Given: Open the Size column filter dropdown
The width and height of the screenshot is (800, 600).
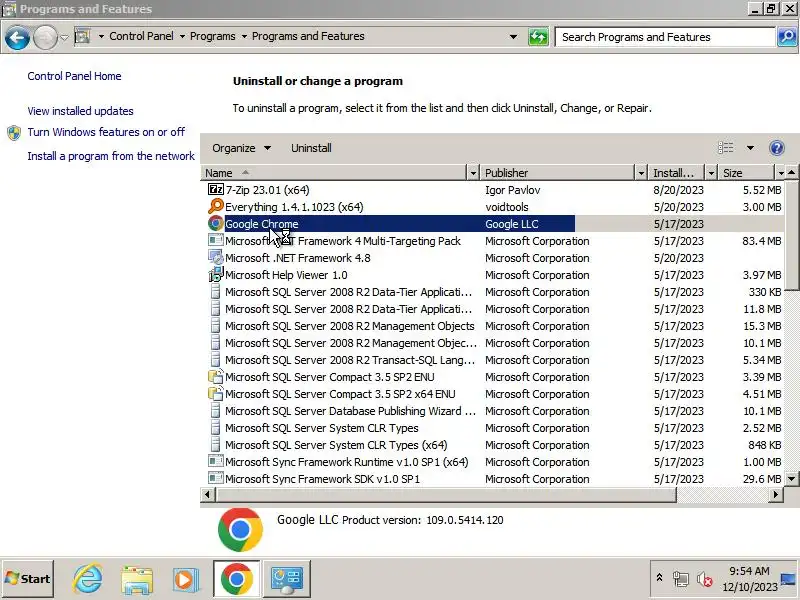Looking at the screenshot, I should [781, 173].
